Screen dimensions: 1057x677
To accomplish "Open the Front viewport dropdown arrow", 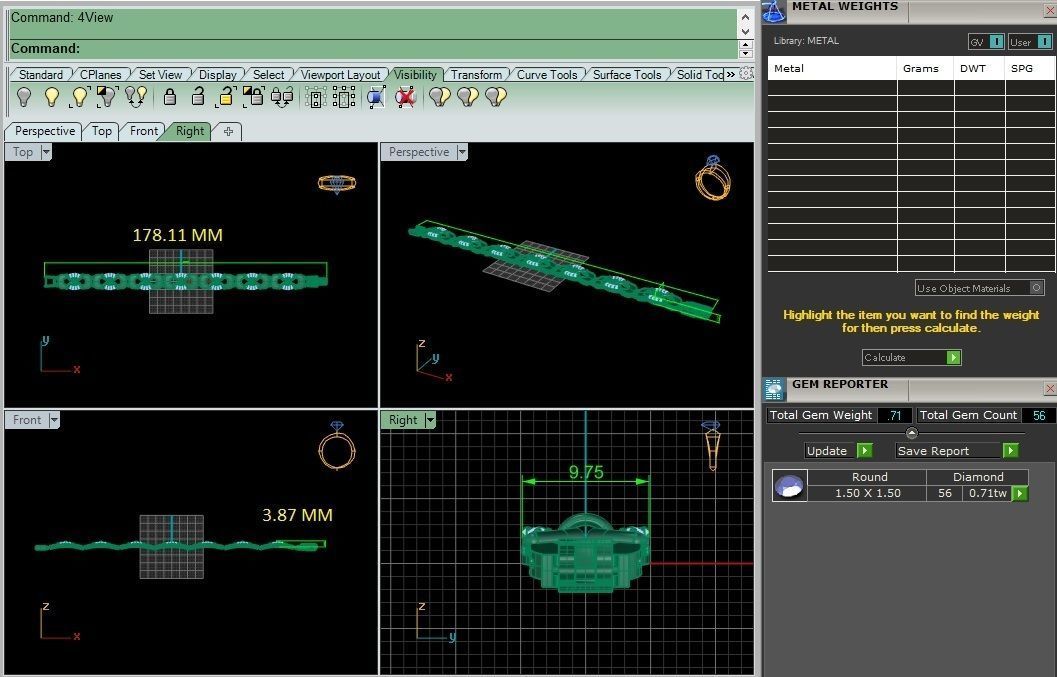I will pos(54,420).
